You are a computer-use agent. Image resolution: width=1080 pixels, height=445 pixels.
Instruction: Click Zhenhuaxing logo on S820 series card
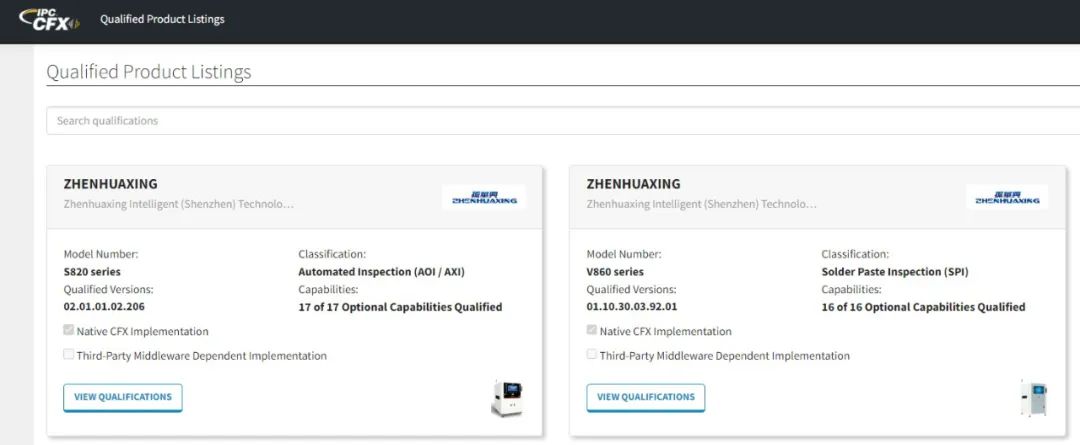(x=484, y=197)
